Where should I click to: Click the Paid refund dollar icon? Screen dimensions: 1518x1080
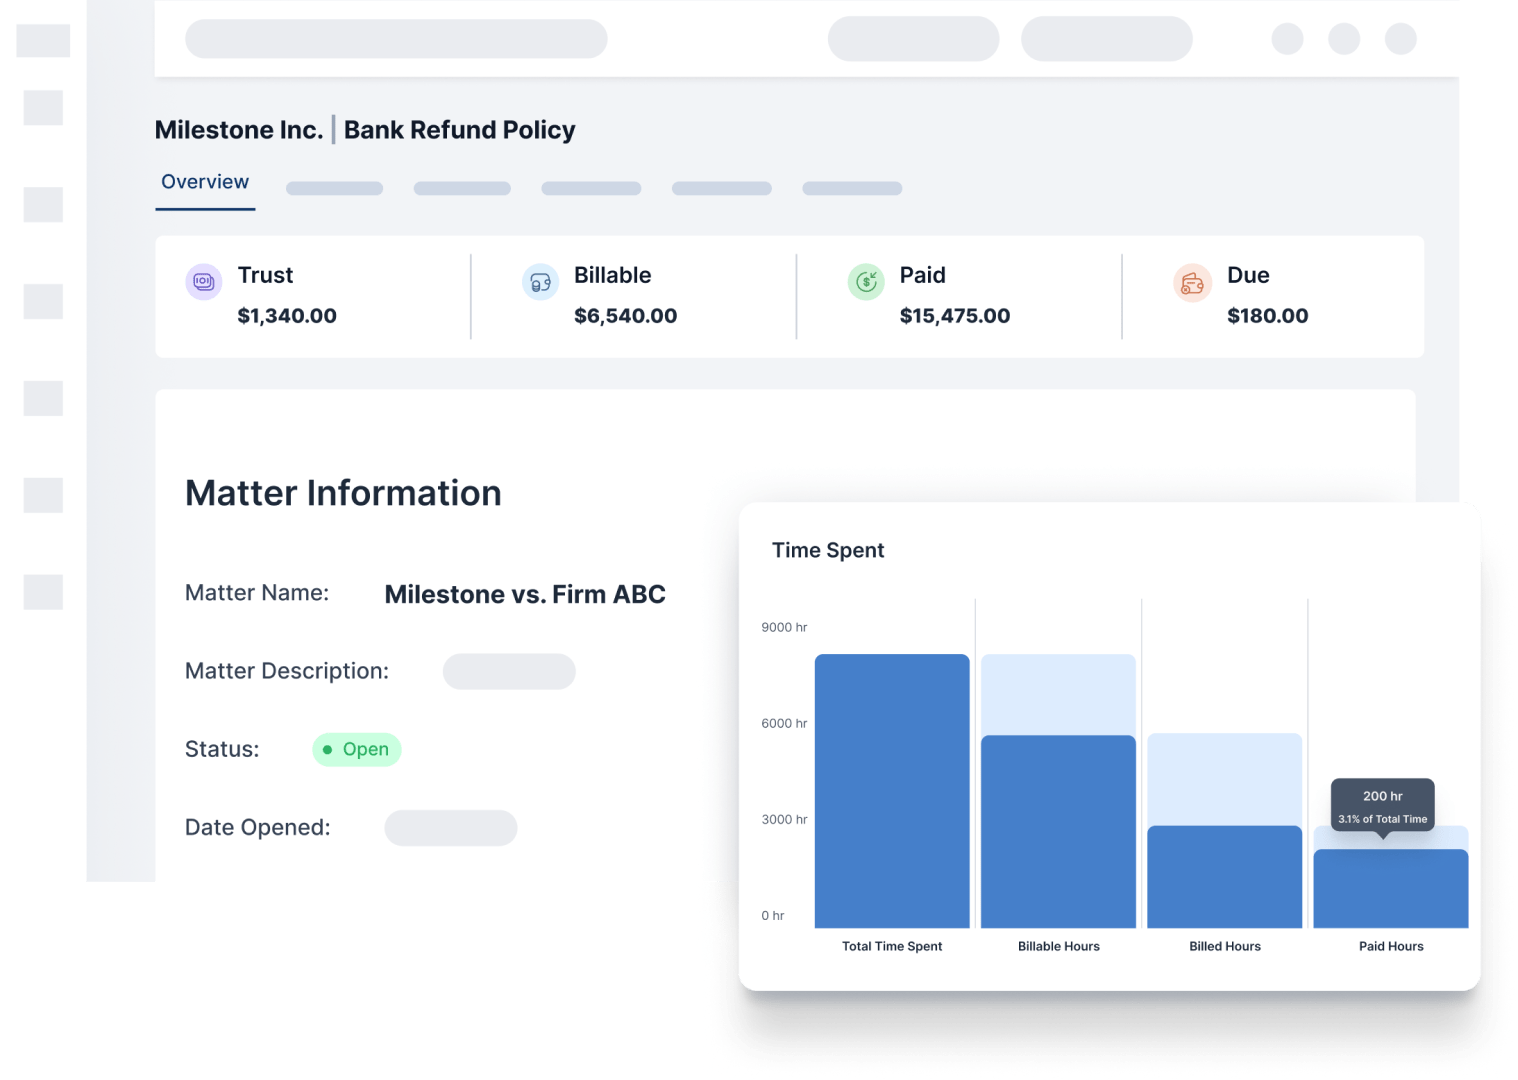pyautogui.click(x=866, y=282)
